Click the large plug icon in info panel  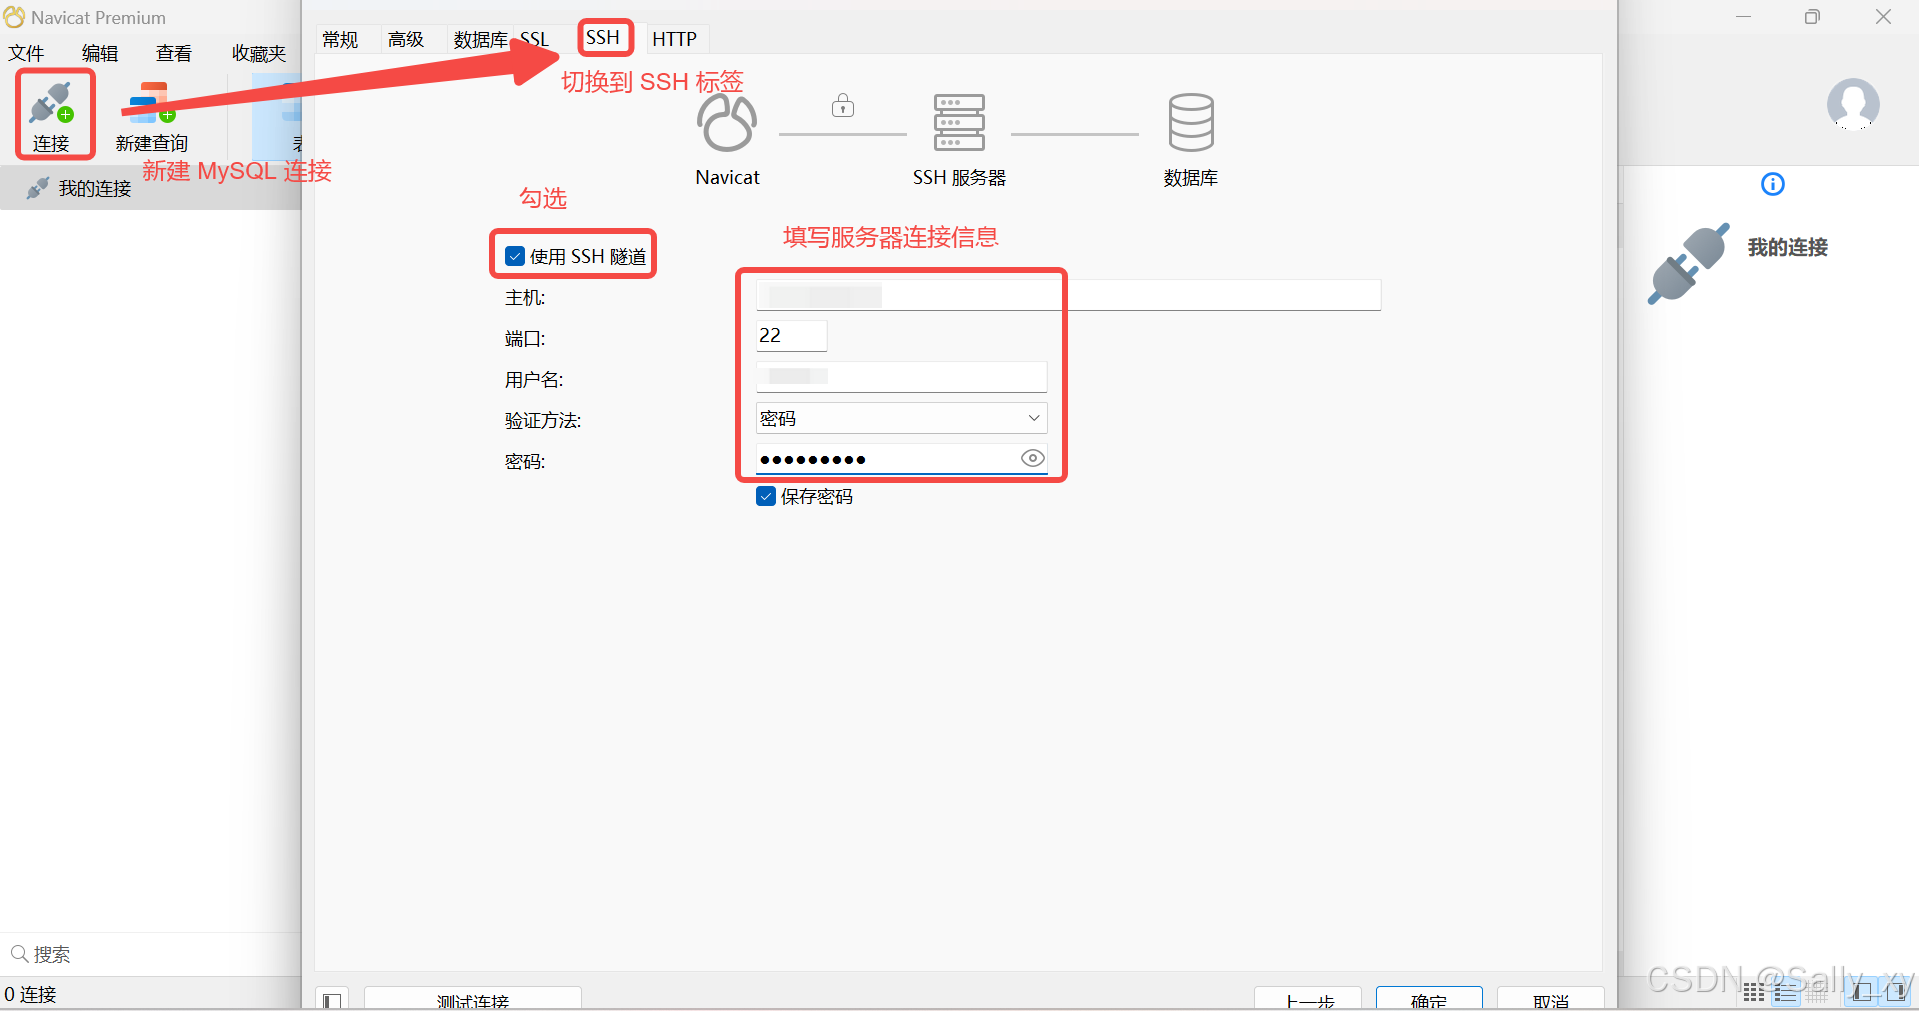tap(1688, 263)
